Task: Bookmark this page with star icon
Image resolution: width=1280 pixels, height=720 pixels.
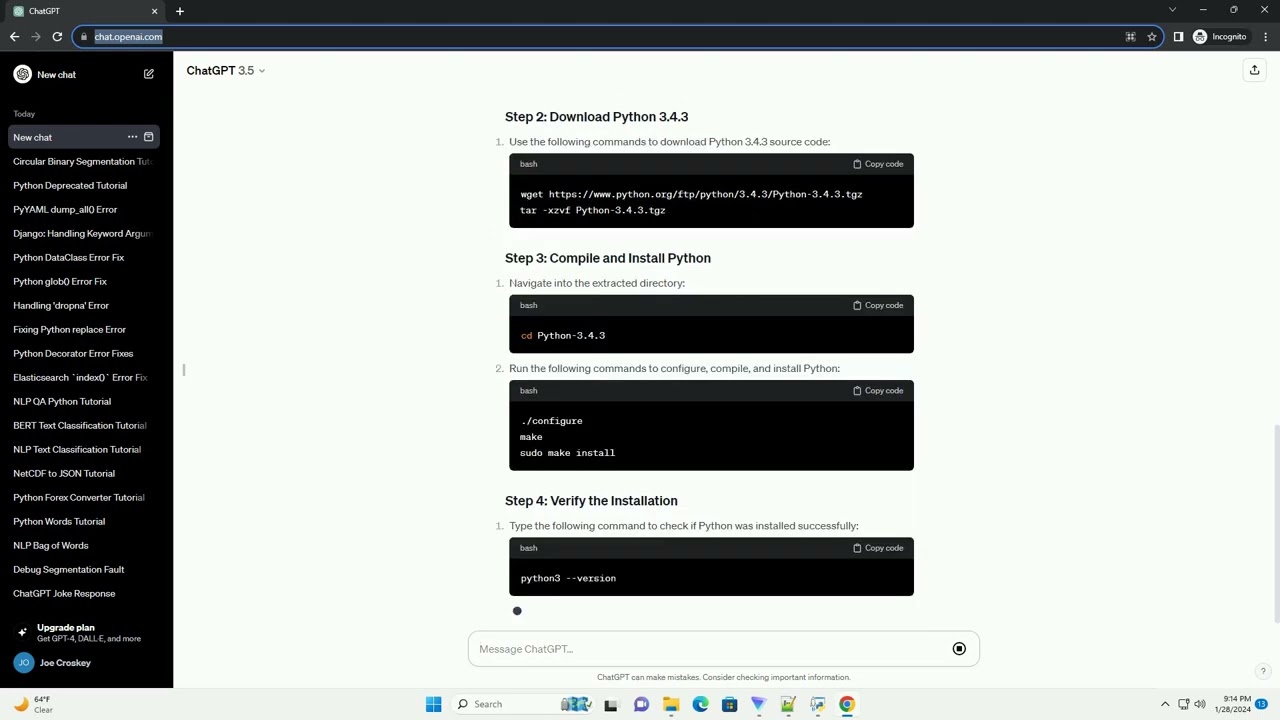Action: [x=1152, y=37]
